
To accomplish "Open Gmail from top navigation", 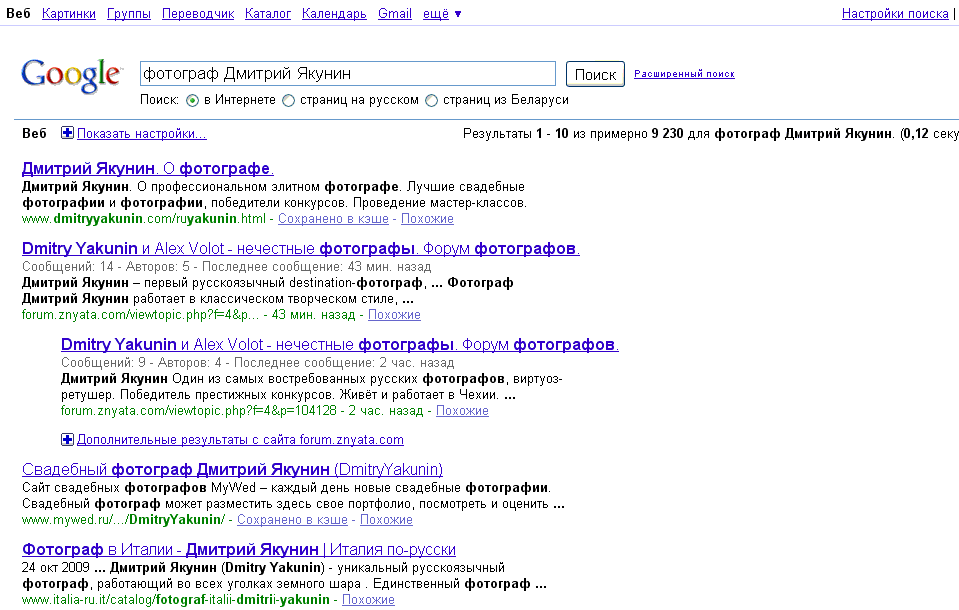I will coord(394,14).
